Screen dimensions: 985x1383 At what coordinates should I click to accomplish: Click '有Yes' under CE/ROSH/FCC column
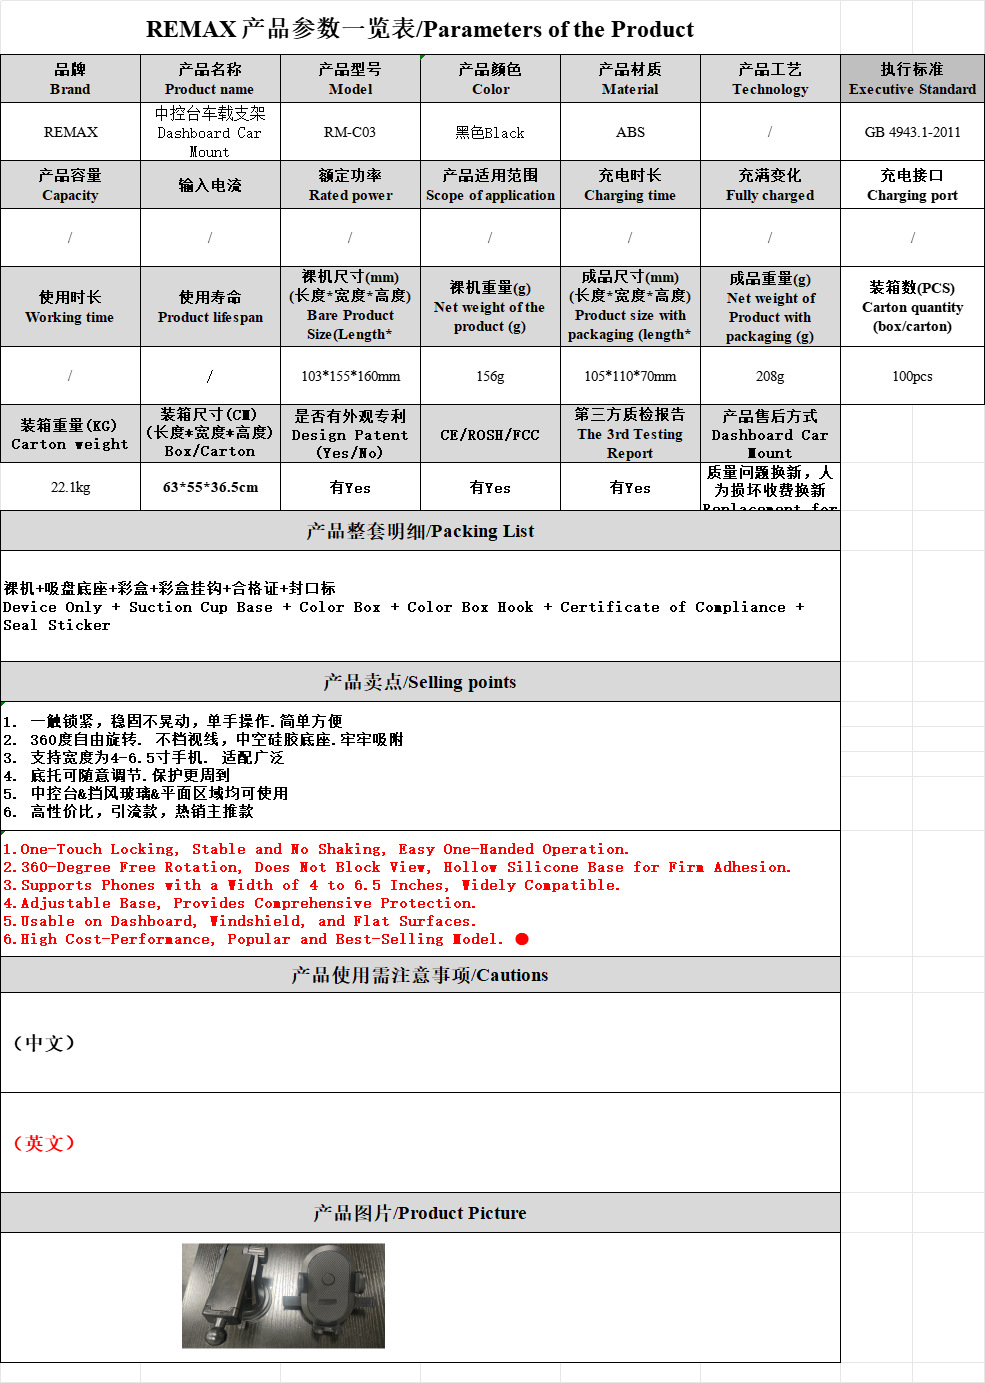[x=490, y=487]
